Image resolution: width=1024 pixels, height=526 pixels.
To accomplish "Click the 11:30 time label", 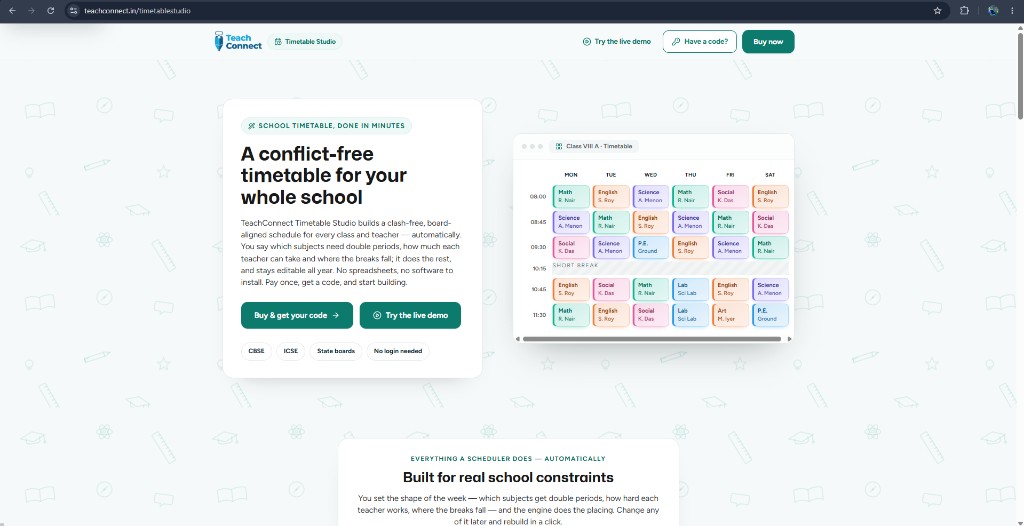I will pos(539,315).
